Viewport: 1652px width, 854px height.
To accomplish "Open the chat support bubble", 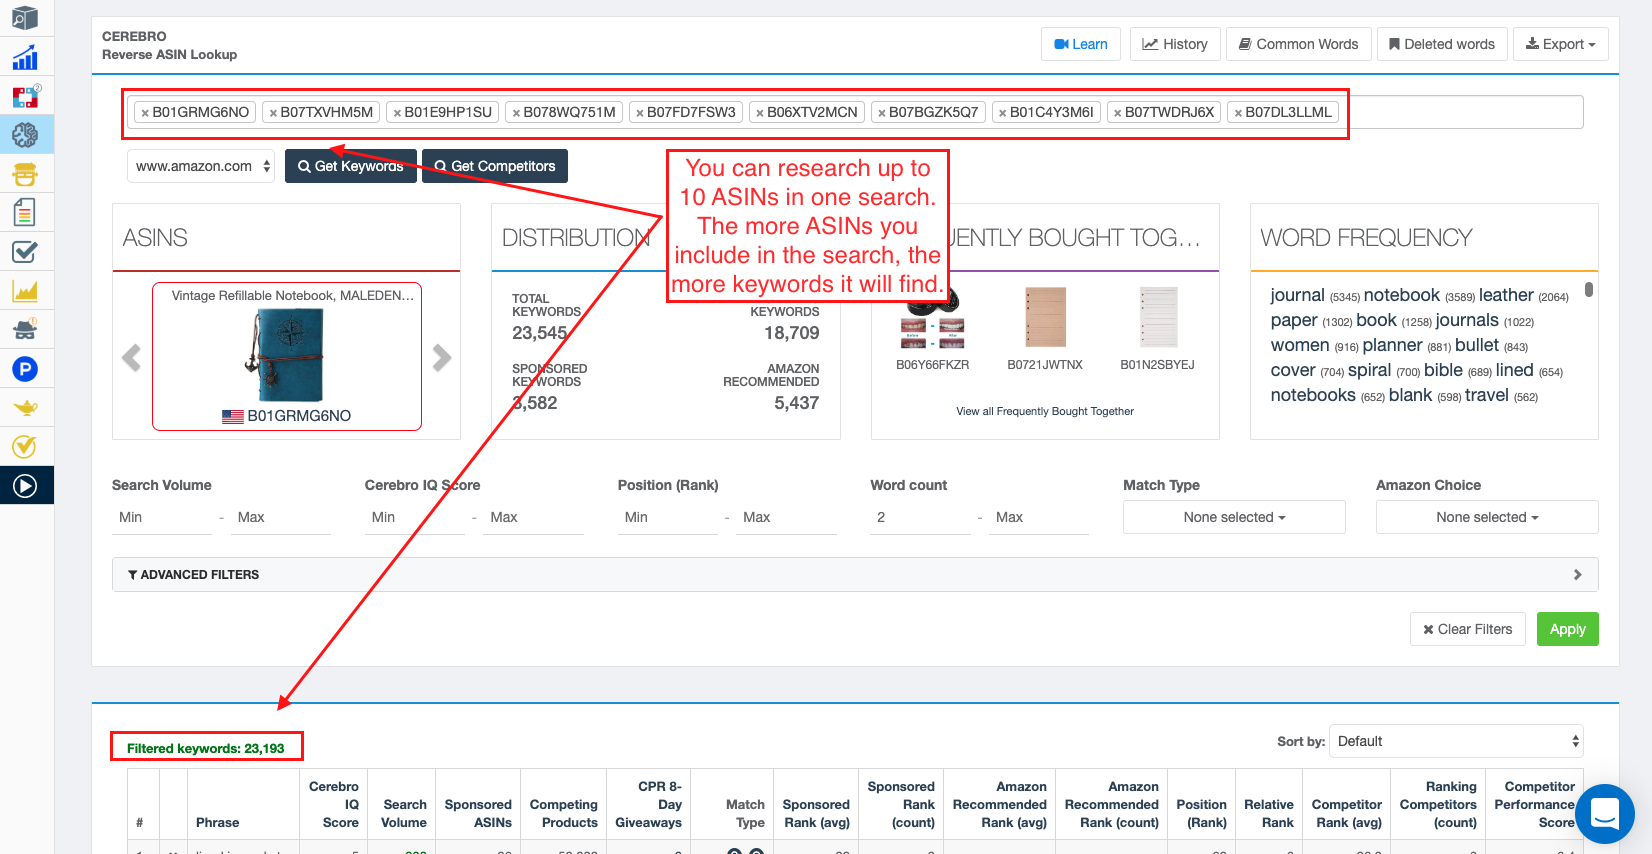I will 1604,814.
